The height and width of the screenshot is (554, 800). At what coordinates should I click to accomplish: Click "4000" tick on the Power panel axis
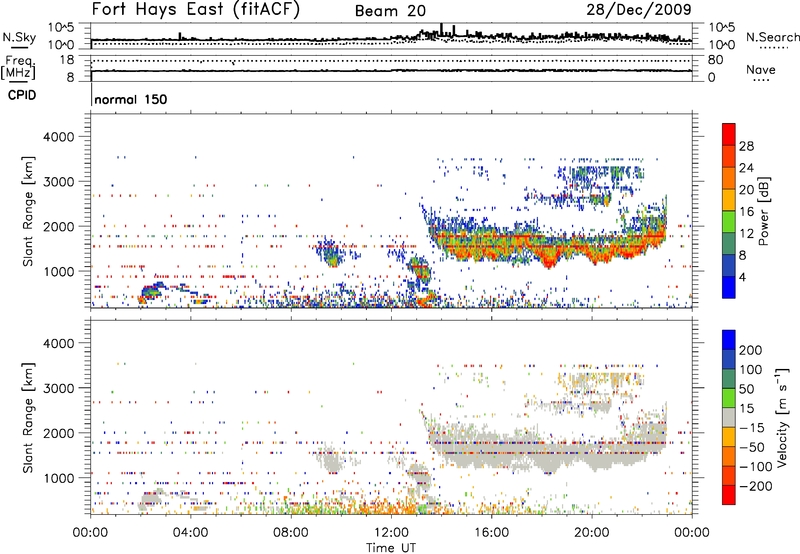(x=59, y=137)
